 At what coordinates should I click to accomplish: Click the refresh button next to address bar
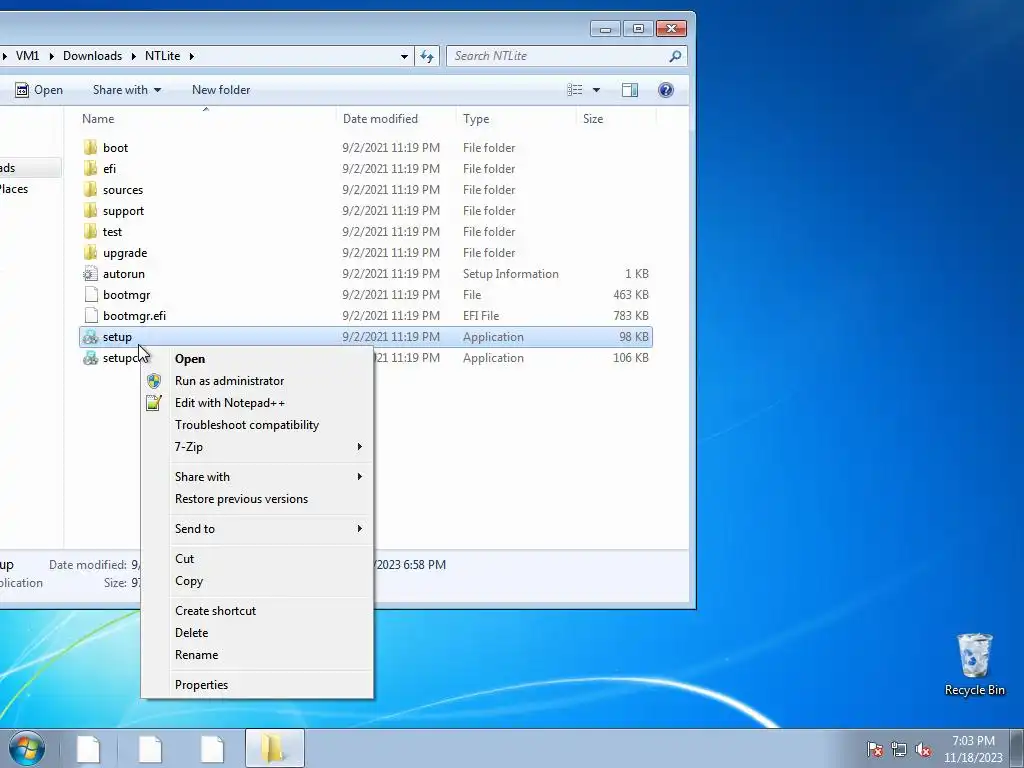[427, 56]
